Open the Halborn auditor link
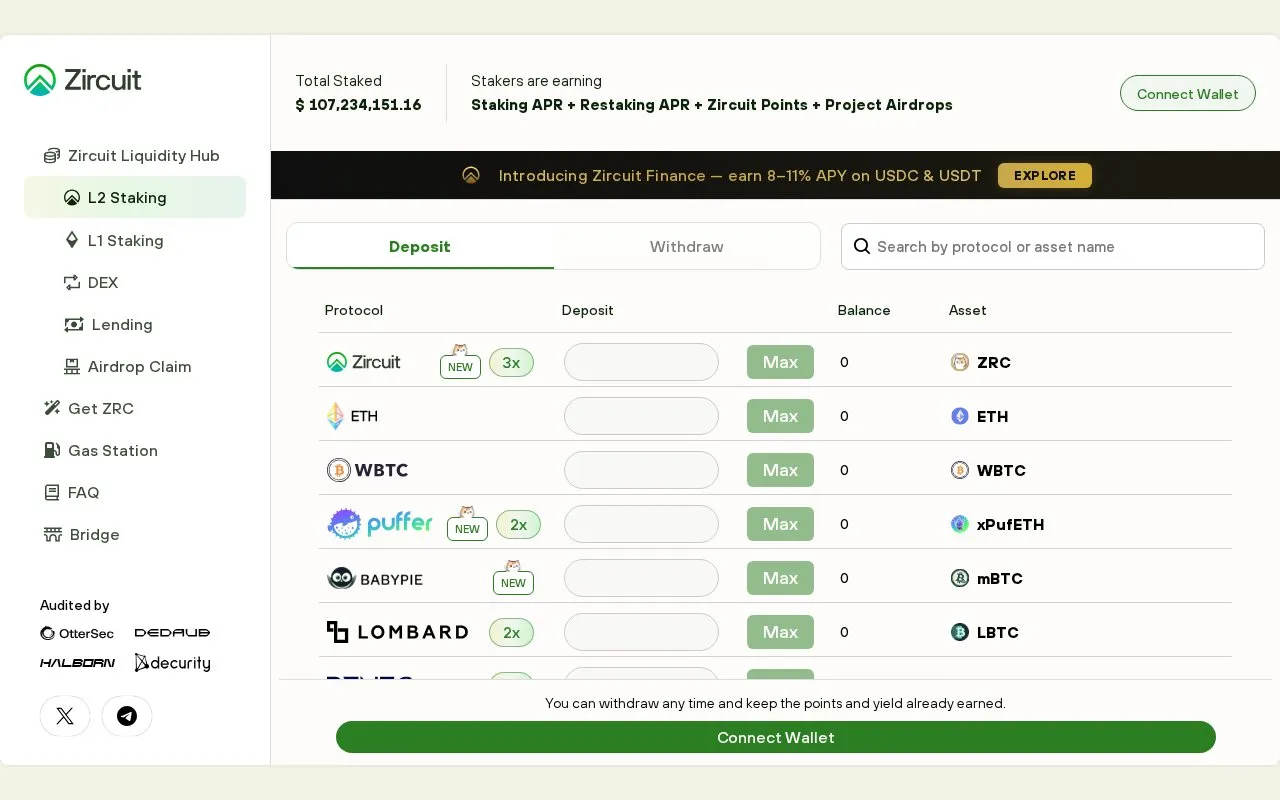This screenshot has width=1280, height=800. tap(77, 663)
